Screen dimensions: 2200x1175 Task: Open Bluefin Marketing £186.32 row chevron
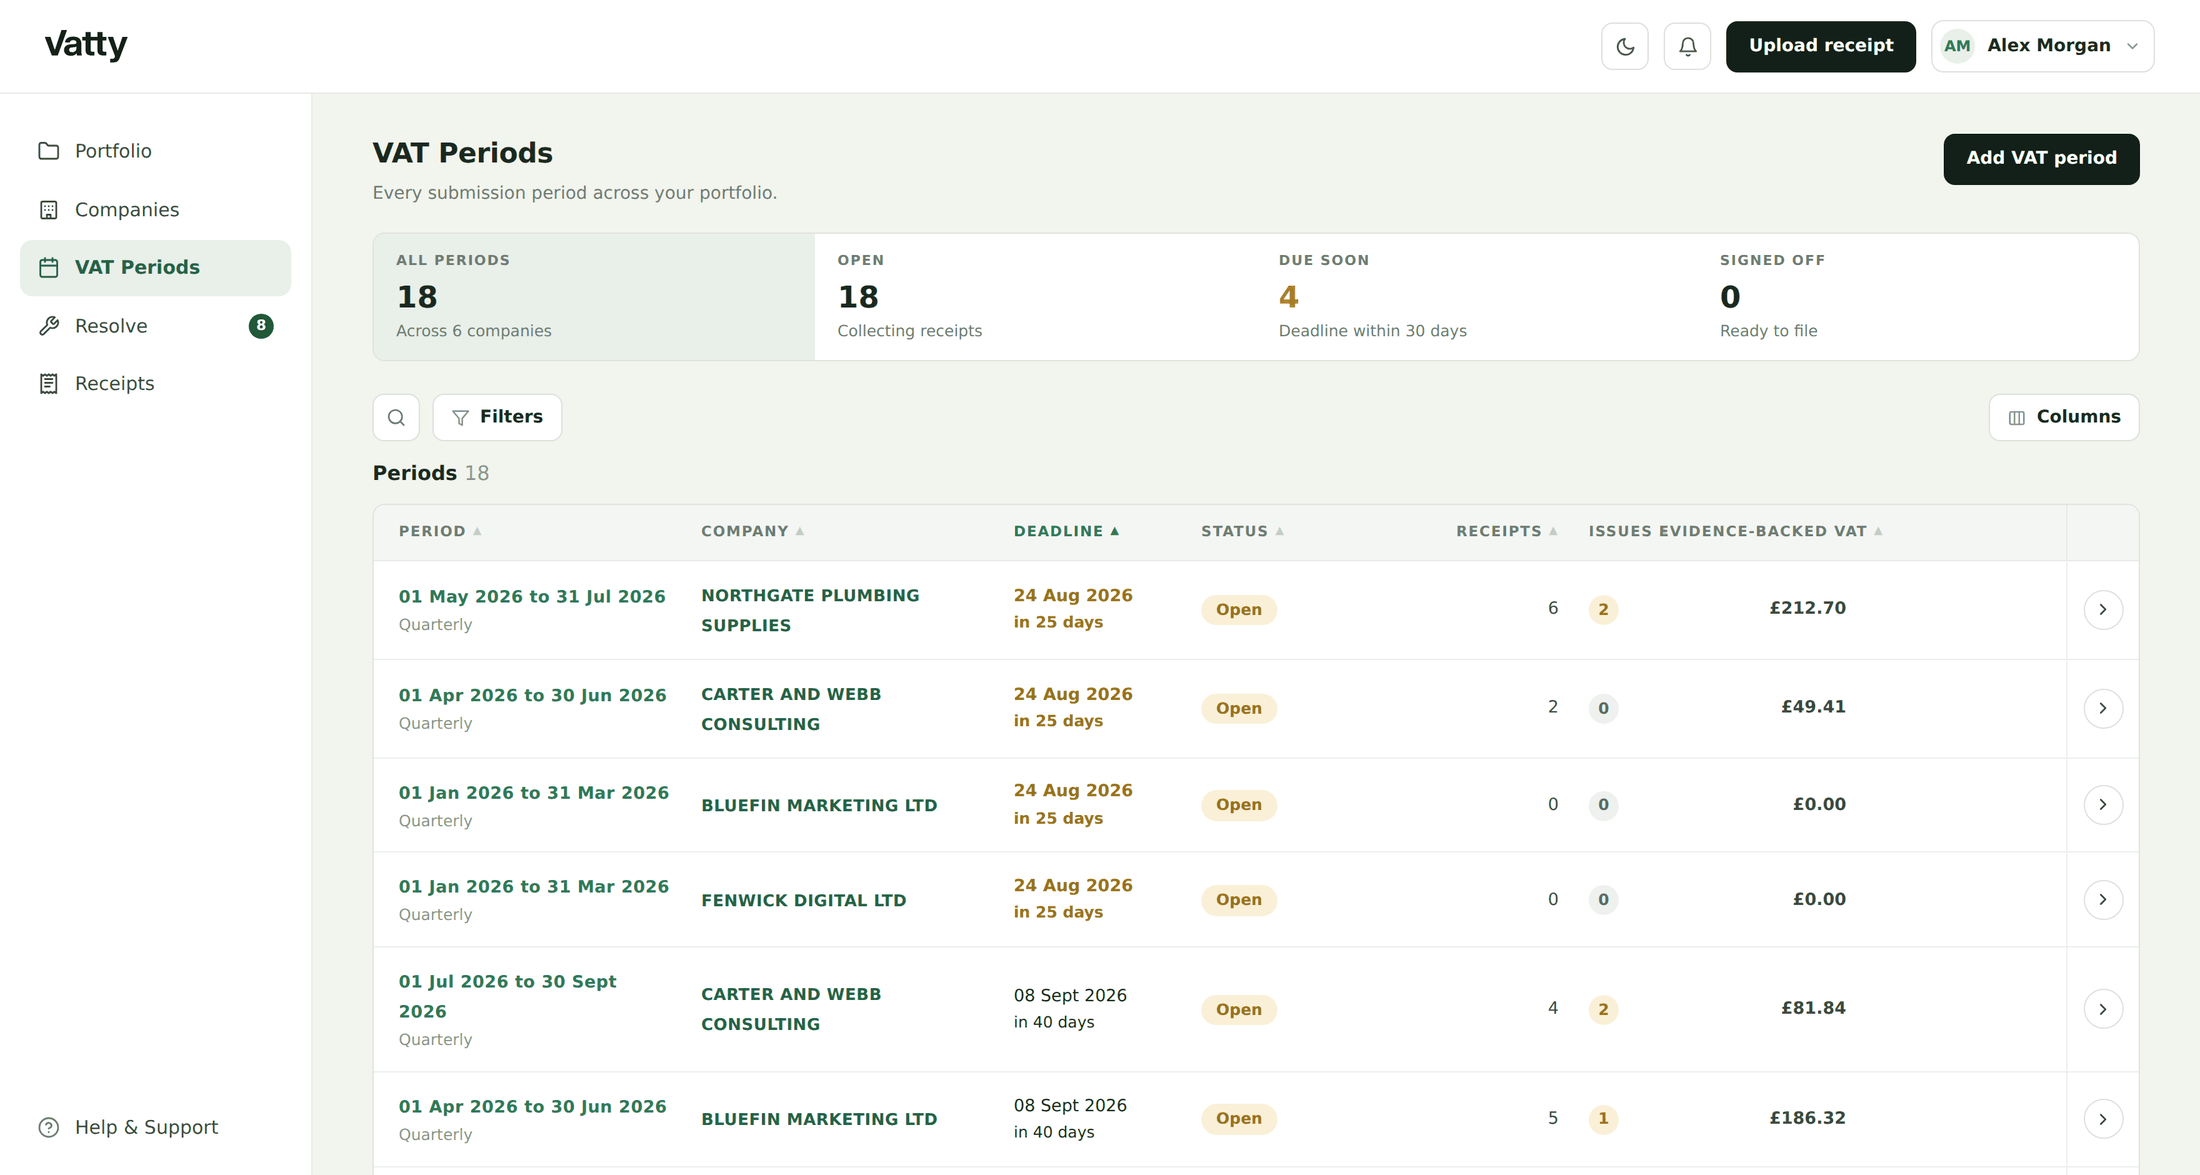pyautogui.click(x=2103, y=1119)
